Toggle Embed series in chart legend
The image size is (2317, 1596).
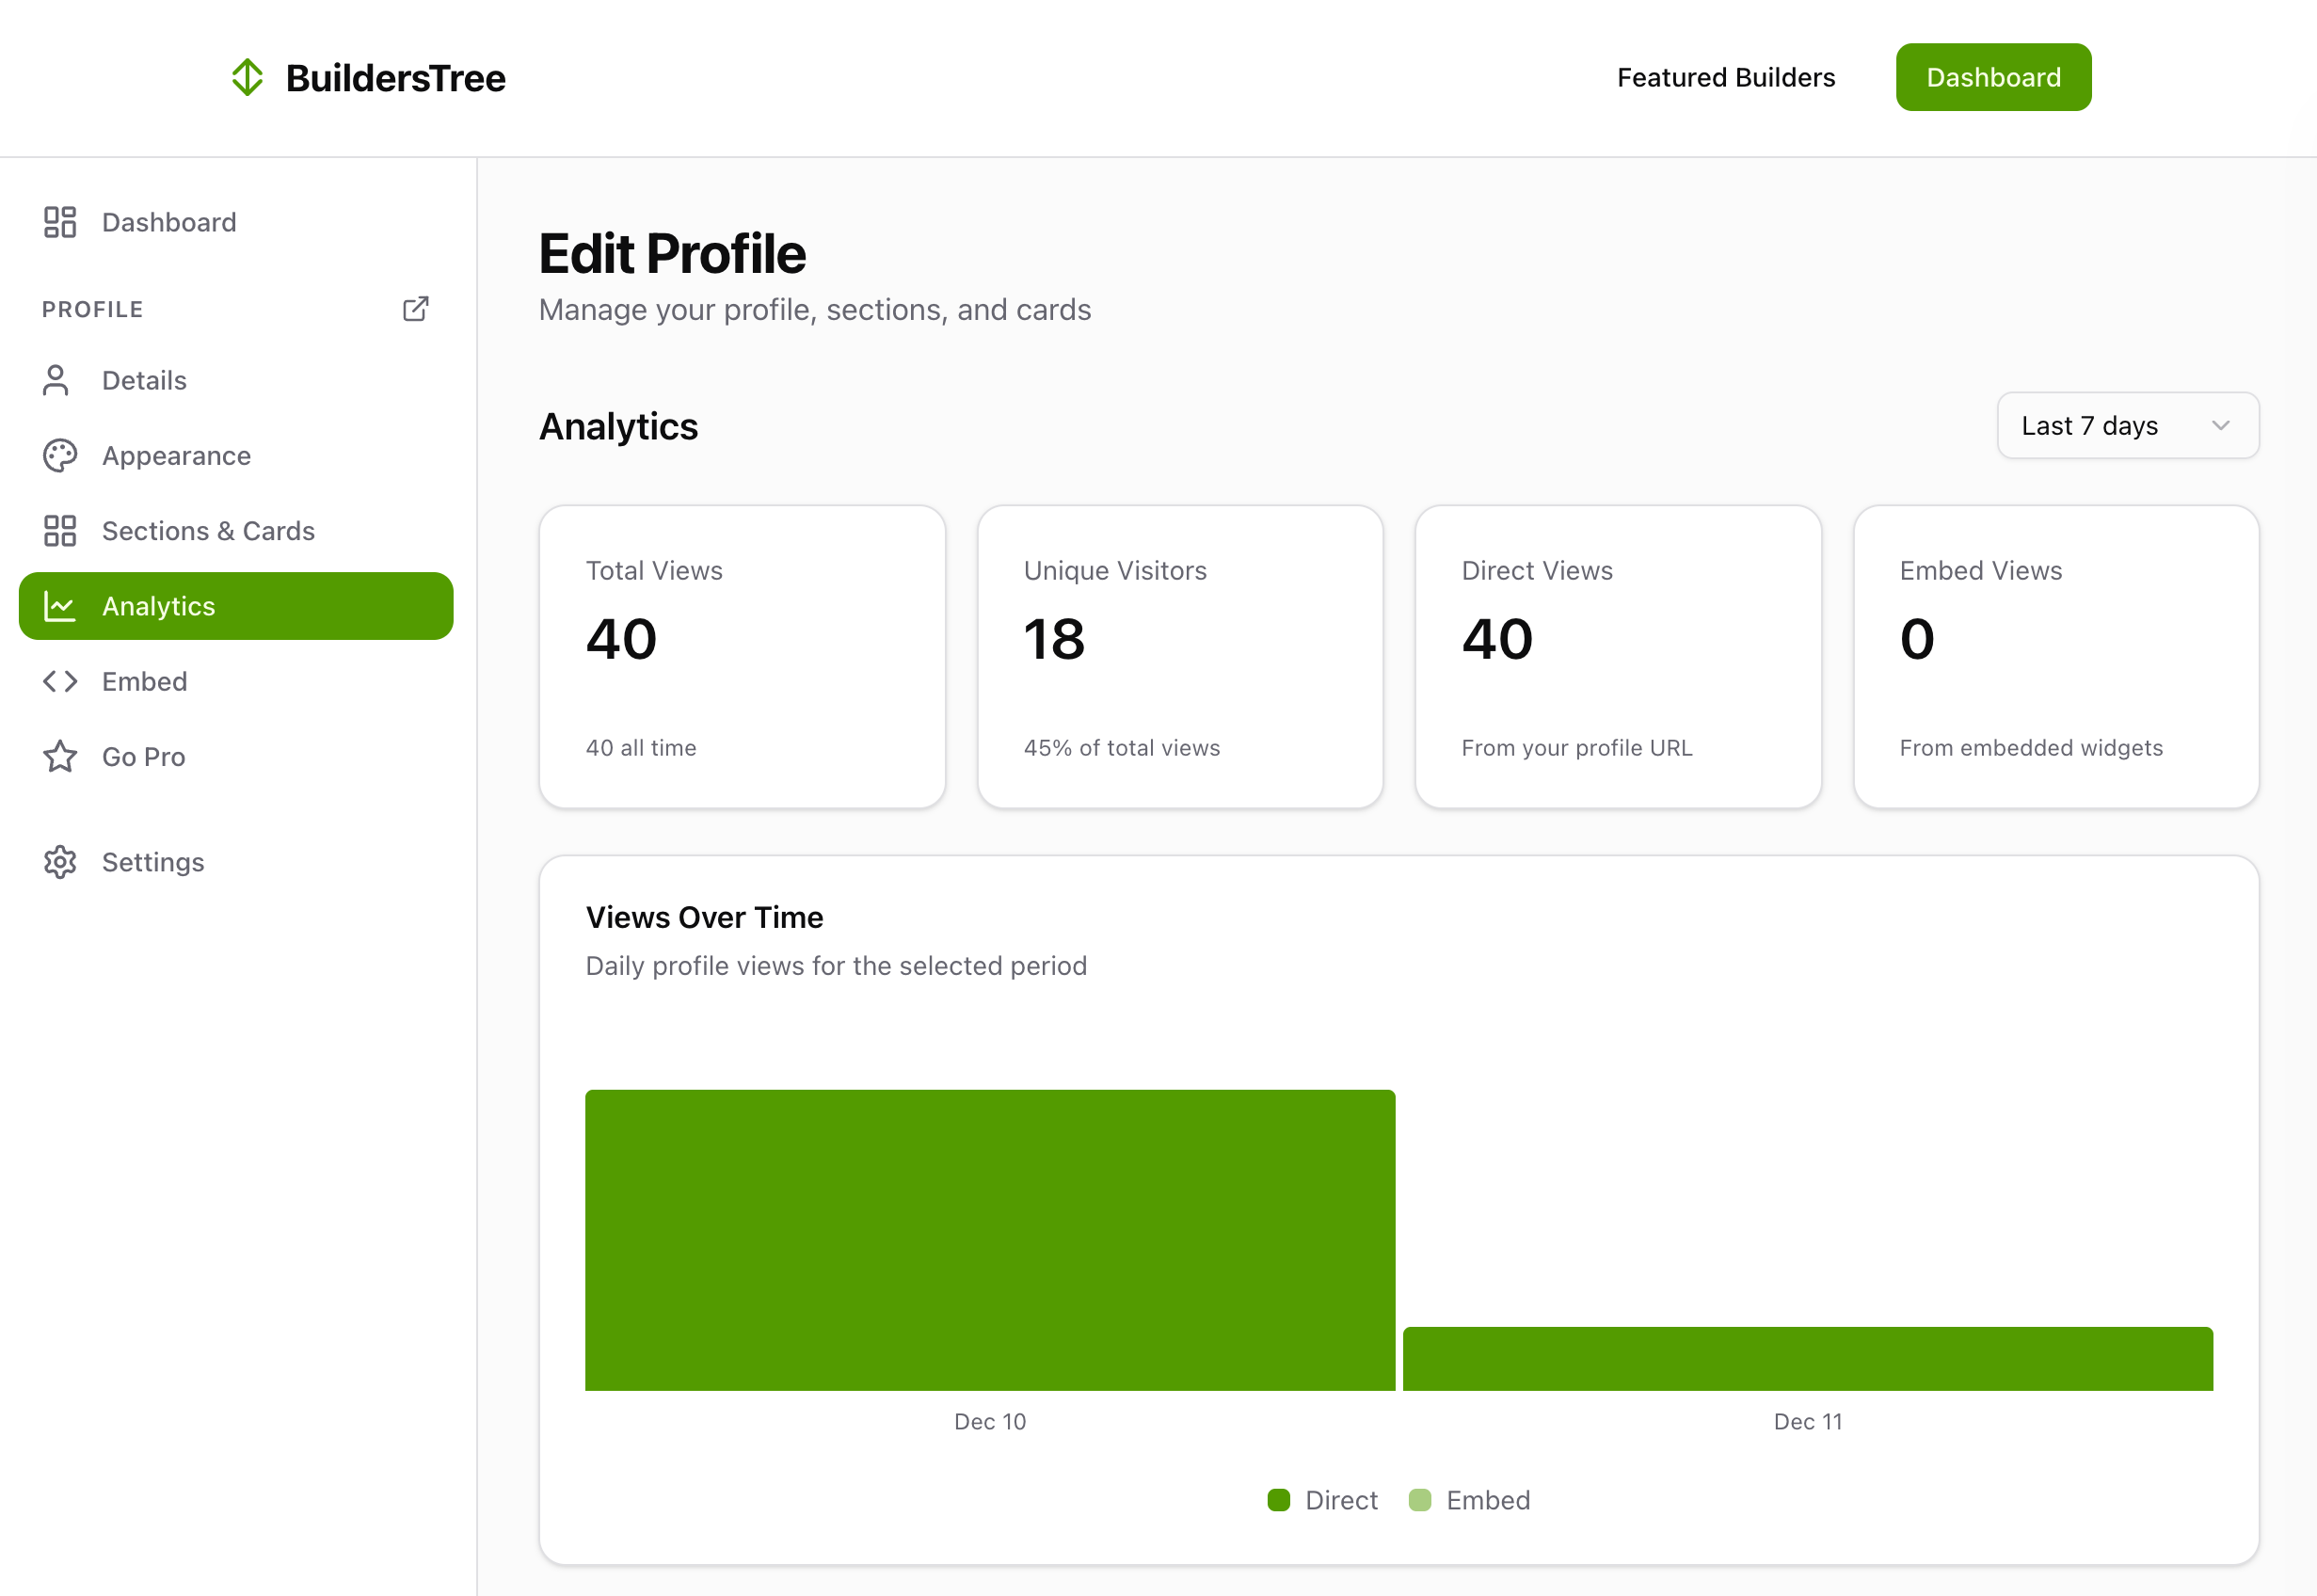tap(1469, 1500)
